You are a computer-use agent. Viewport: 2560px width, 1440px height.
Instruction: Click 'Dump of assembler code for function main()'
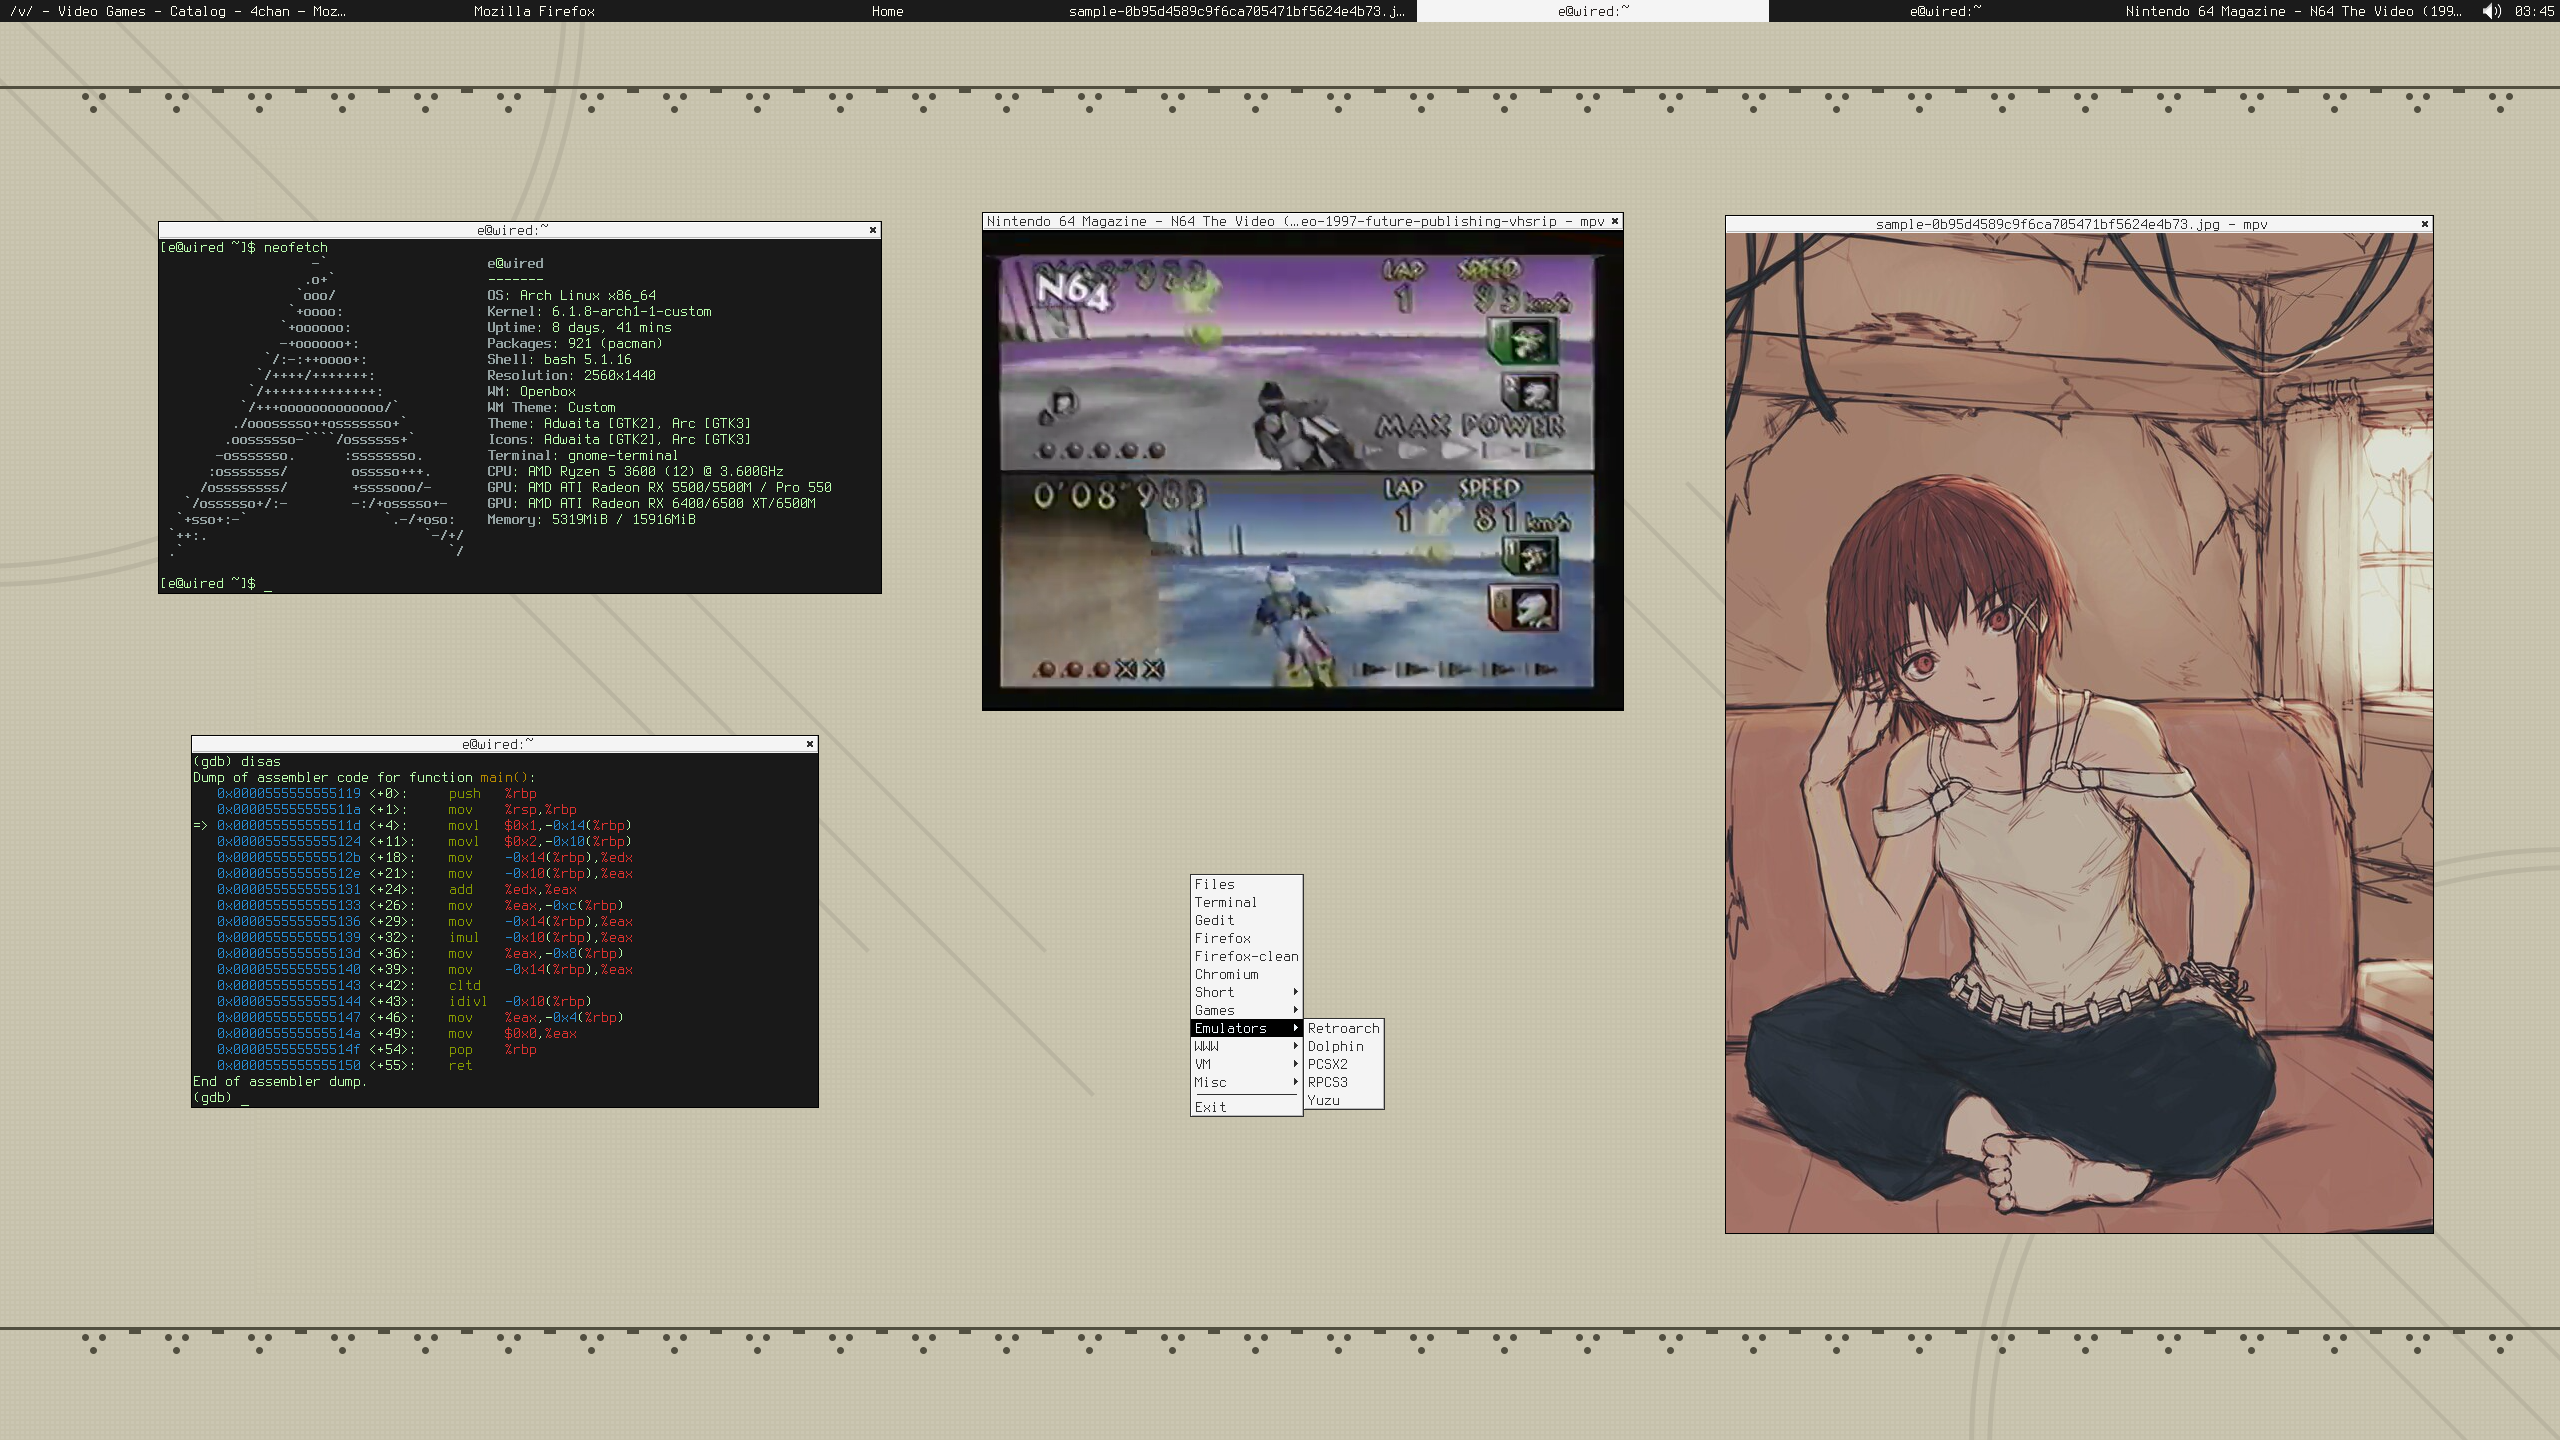364,777
